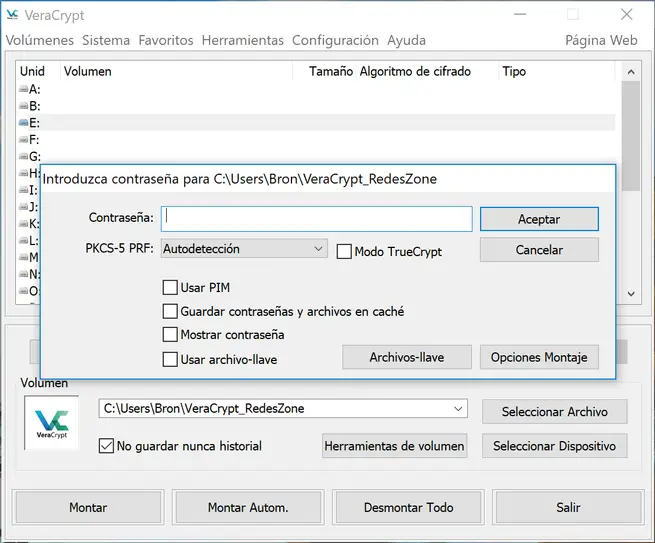Select drive A: icon in list

tap(22, 89)
